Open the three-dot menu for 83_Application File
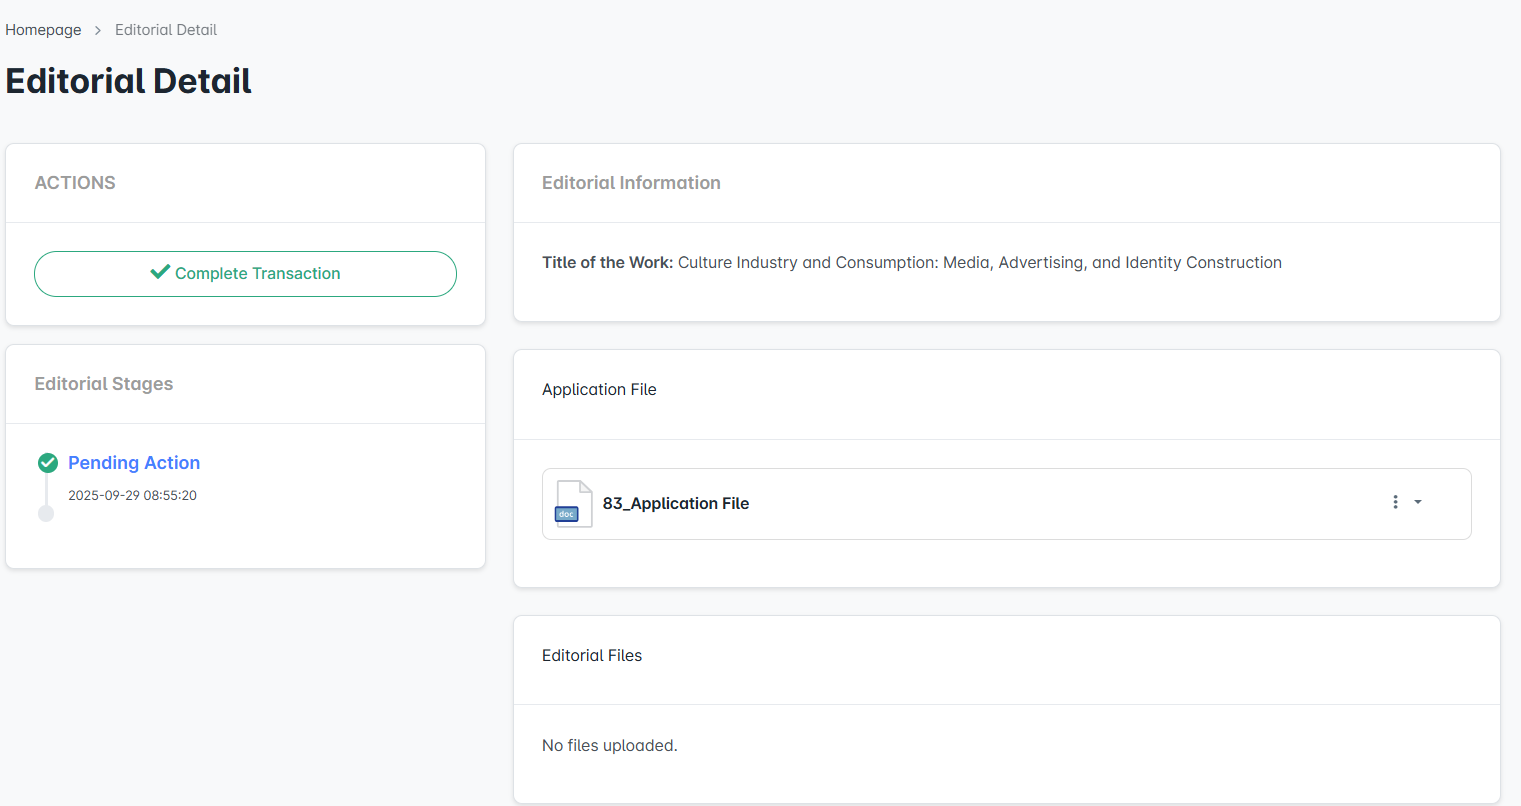The width and height of the screenshot is (1521, 806). click(x=1395, y=502)
